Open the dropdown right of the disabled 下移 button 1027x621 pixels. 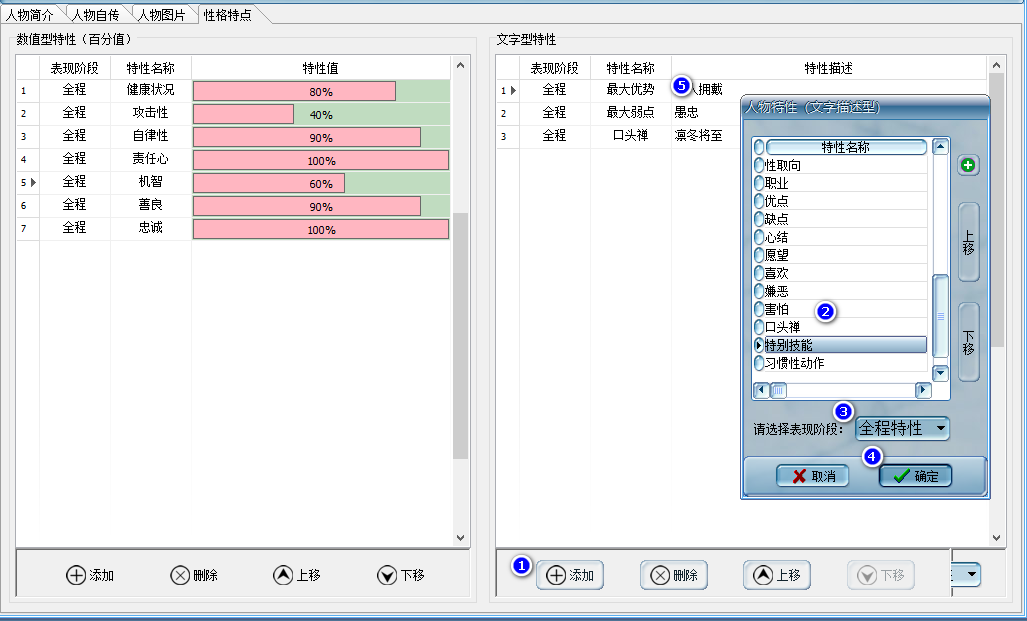coord(971,575)
